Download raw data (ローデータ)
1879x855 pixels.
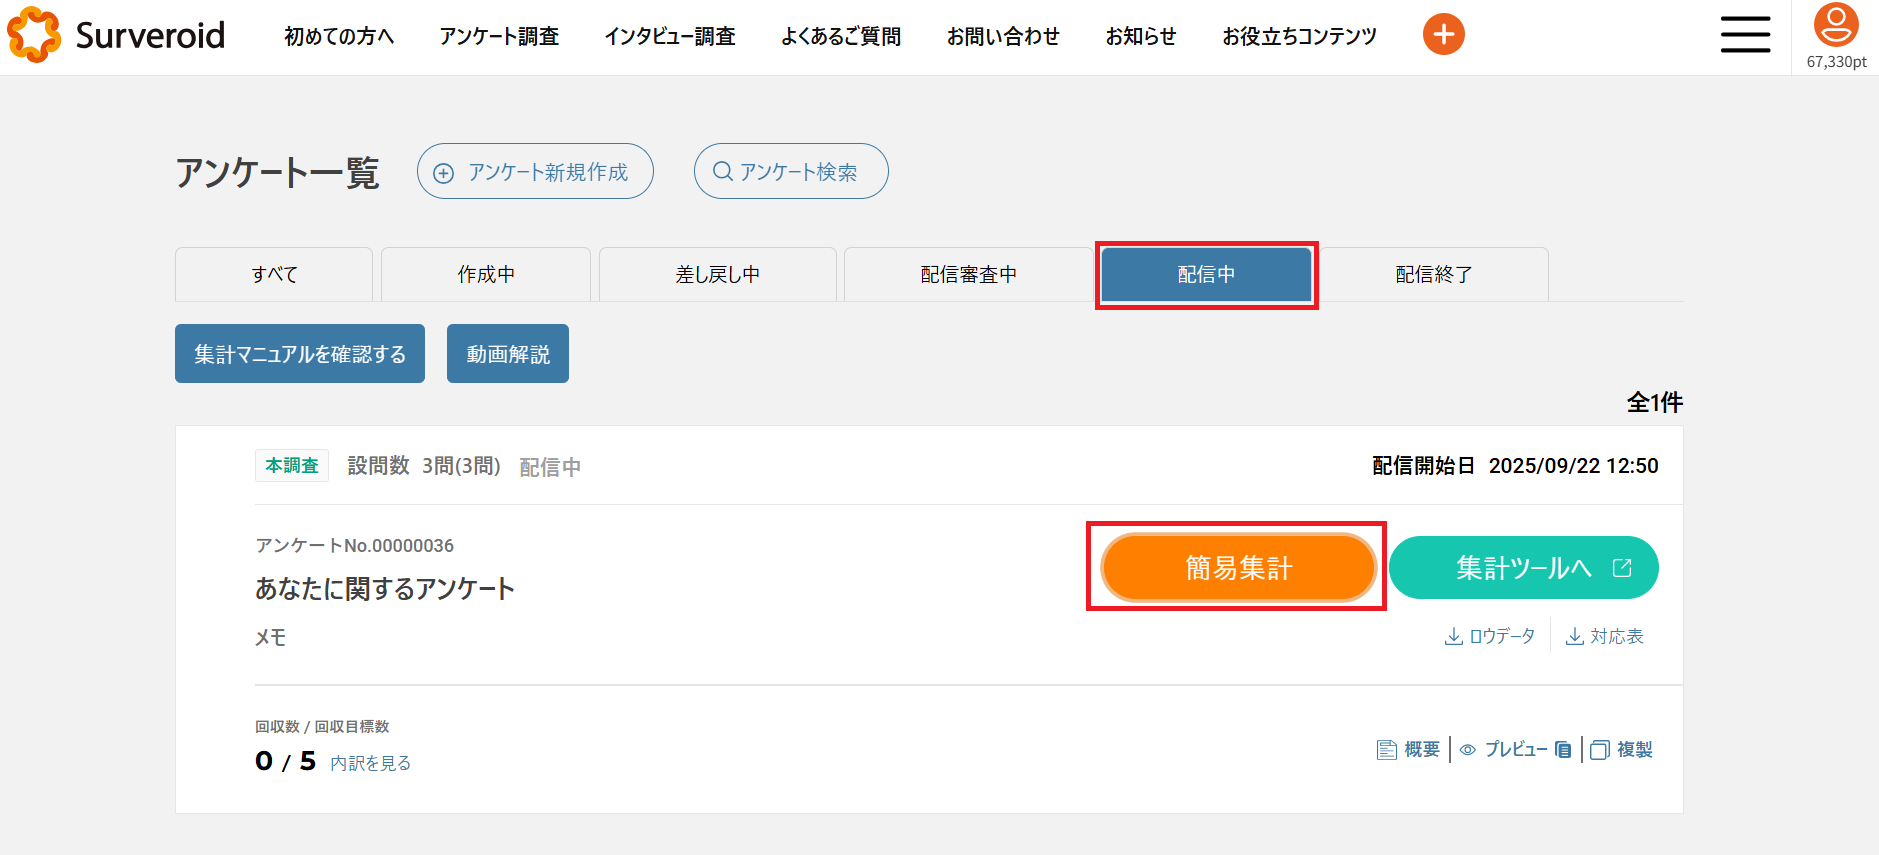1490,637
